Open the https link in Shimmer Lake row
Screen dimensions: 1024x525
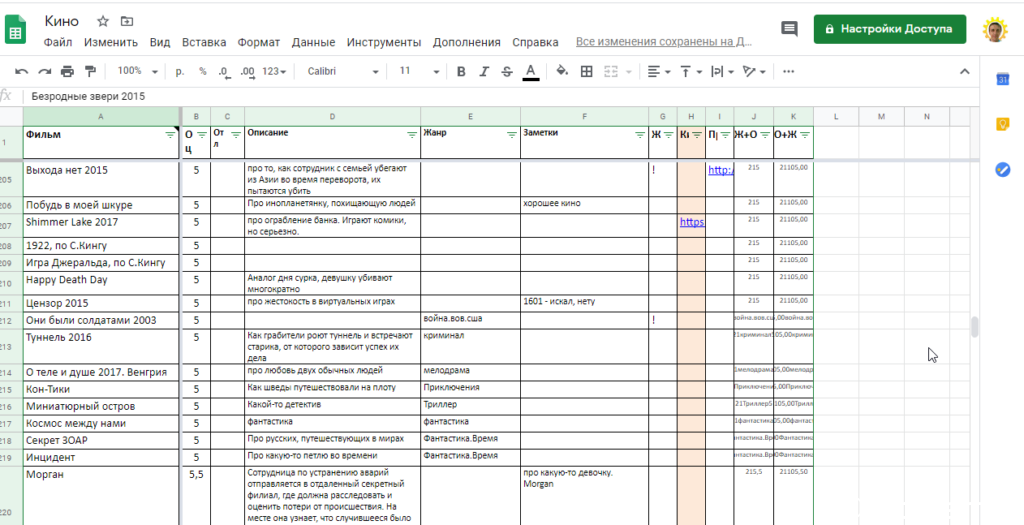692,222
